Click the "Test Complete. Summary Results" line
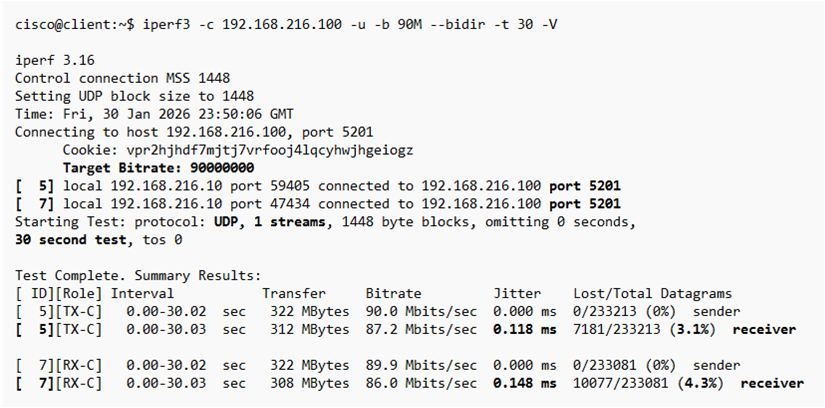 point(137,275)
